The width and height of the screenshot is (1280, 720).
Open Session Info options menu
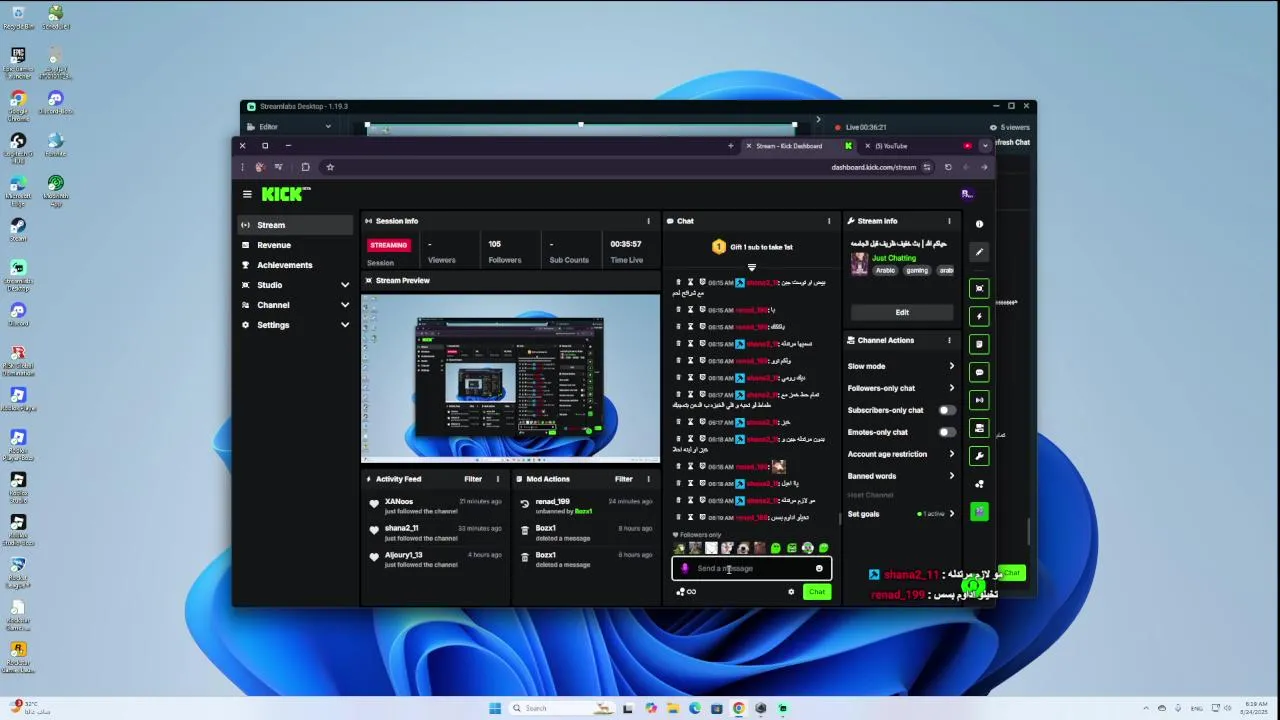click(x=648, y=221)
